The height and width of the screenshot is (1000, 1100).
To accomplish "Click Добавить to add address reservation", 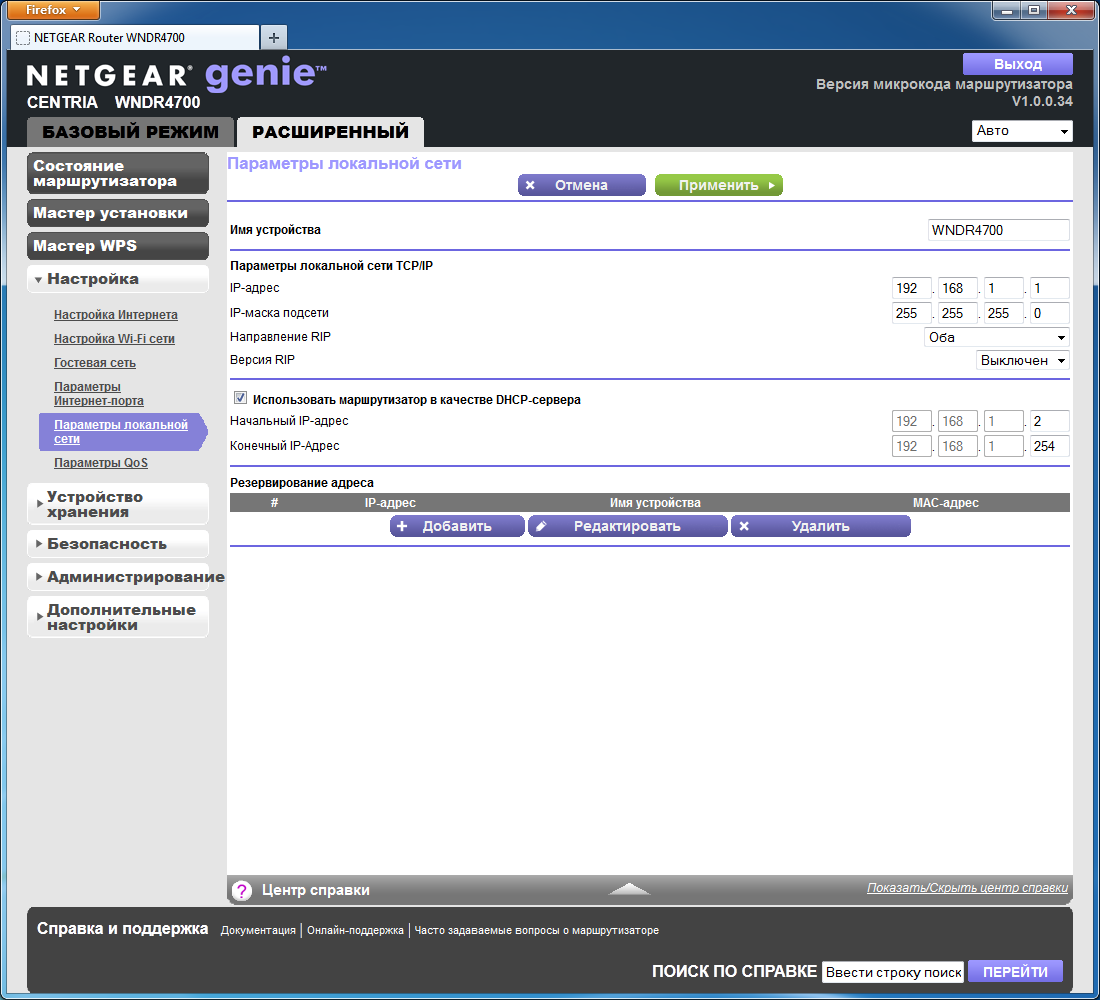I will (x=457, y=526).
